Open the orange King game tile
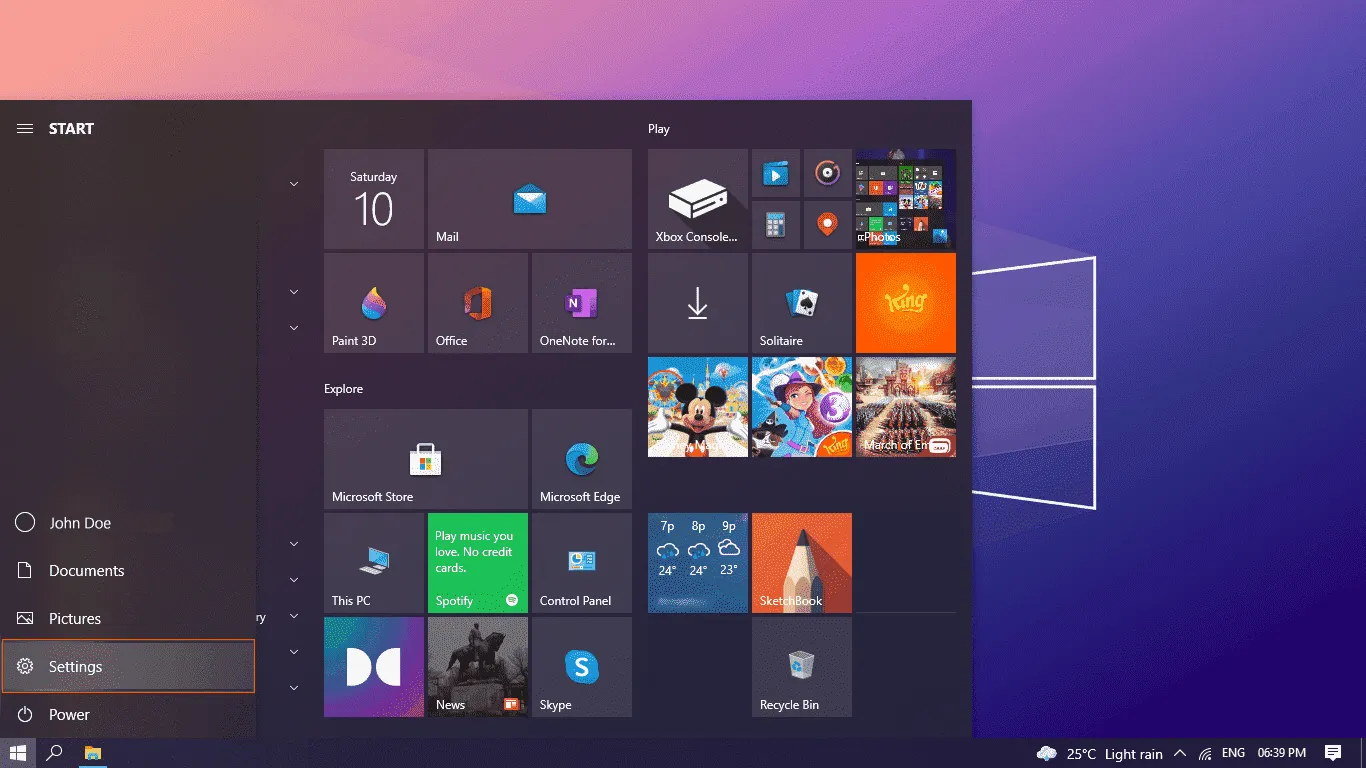 906,303
